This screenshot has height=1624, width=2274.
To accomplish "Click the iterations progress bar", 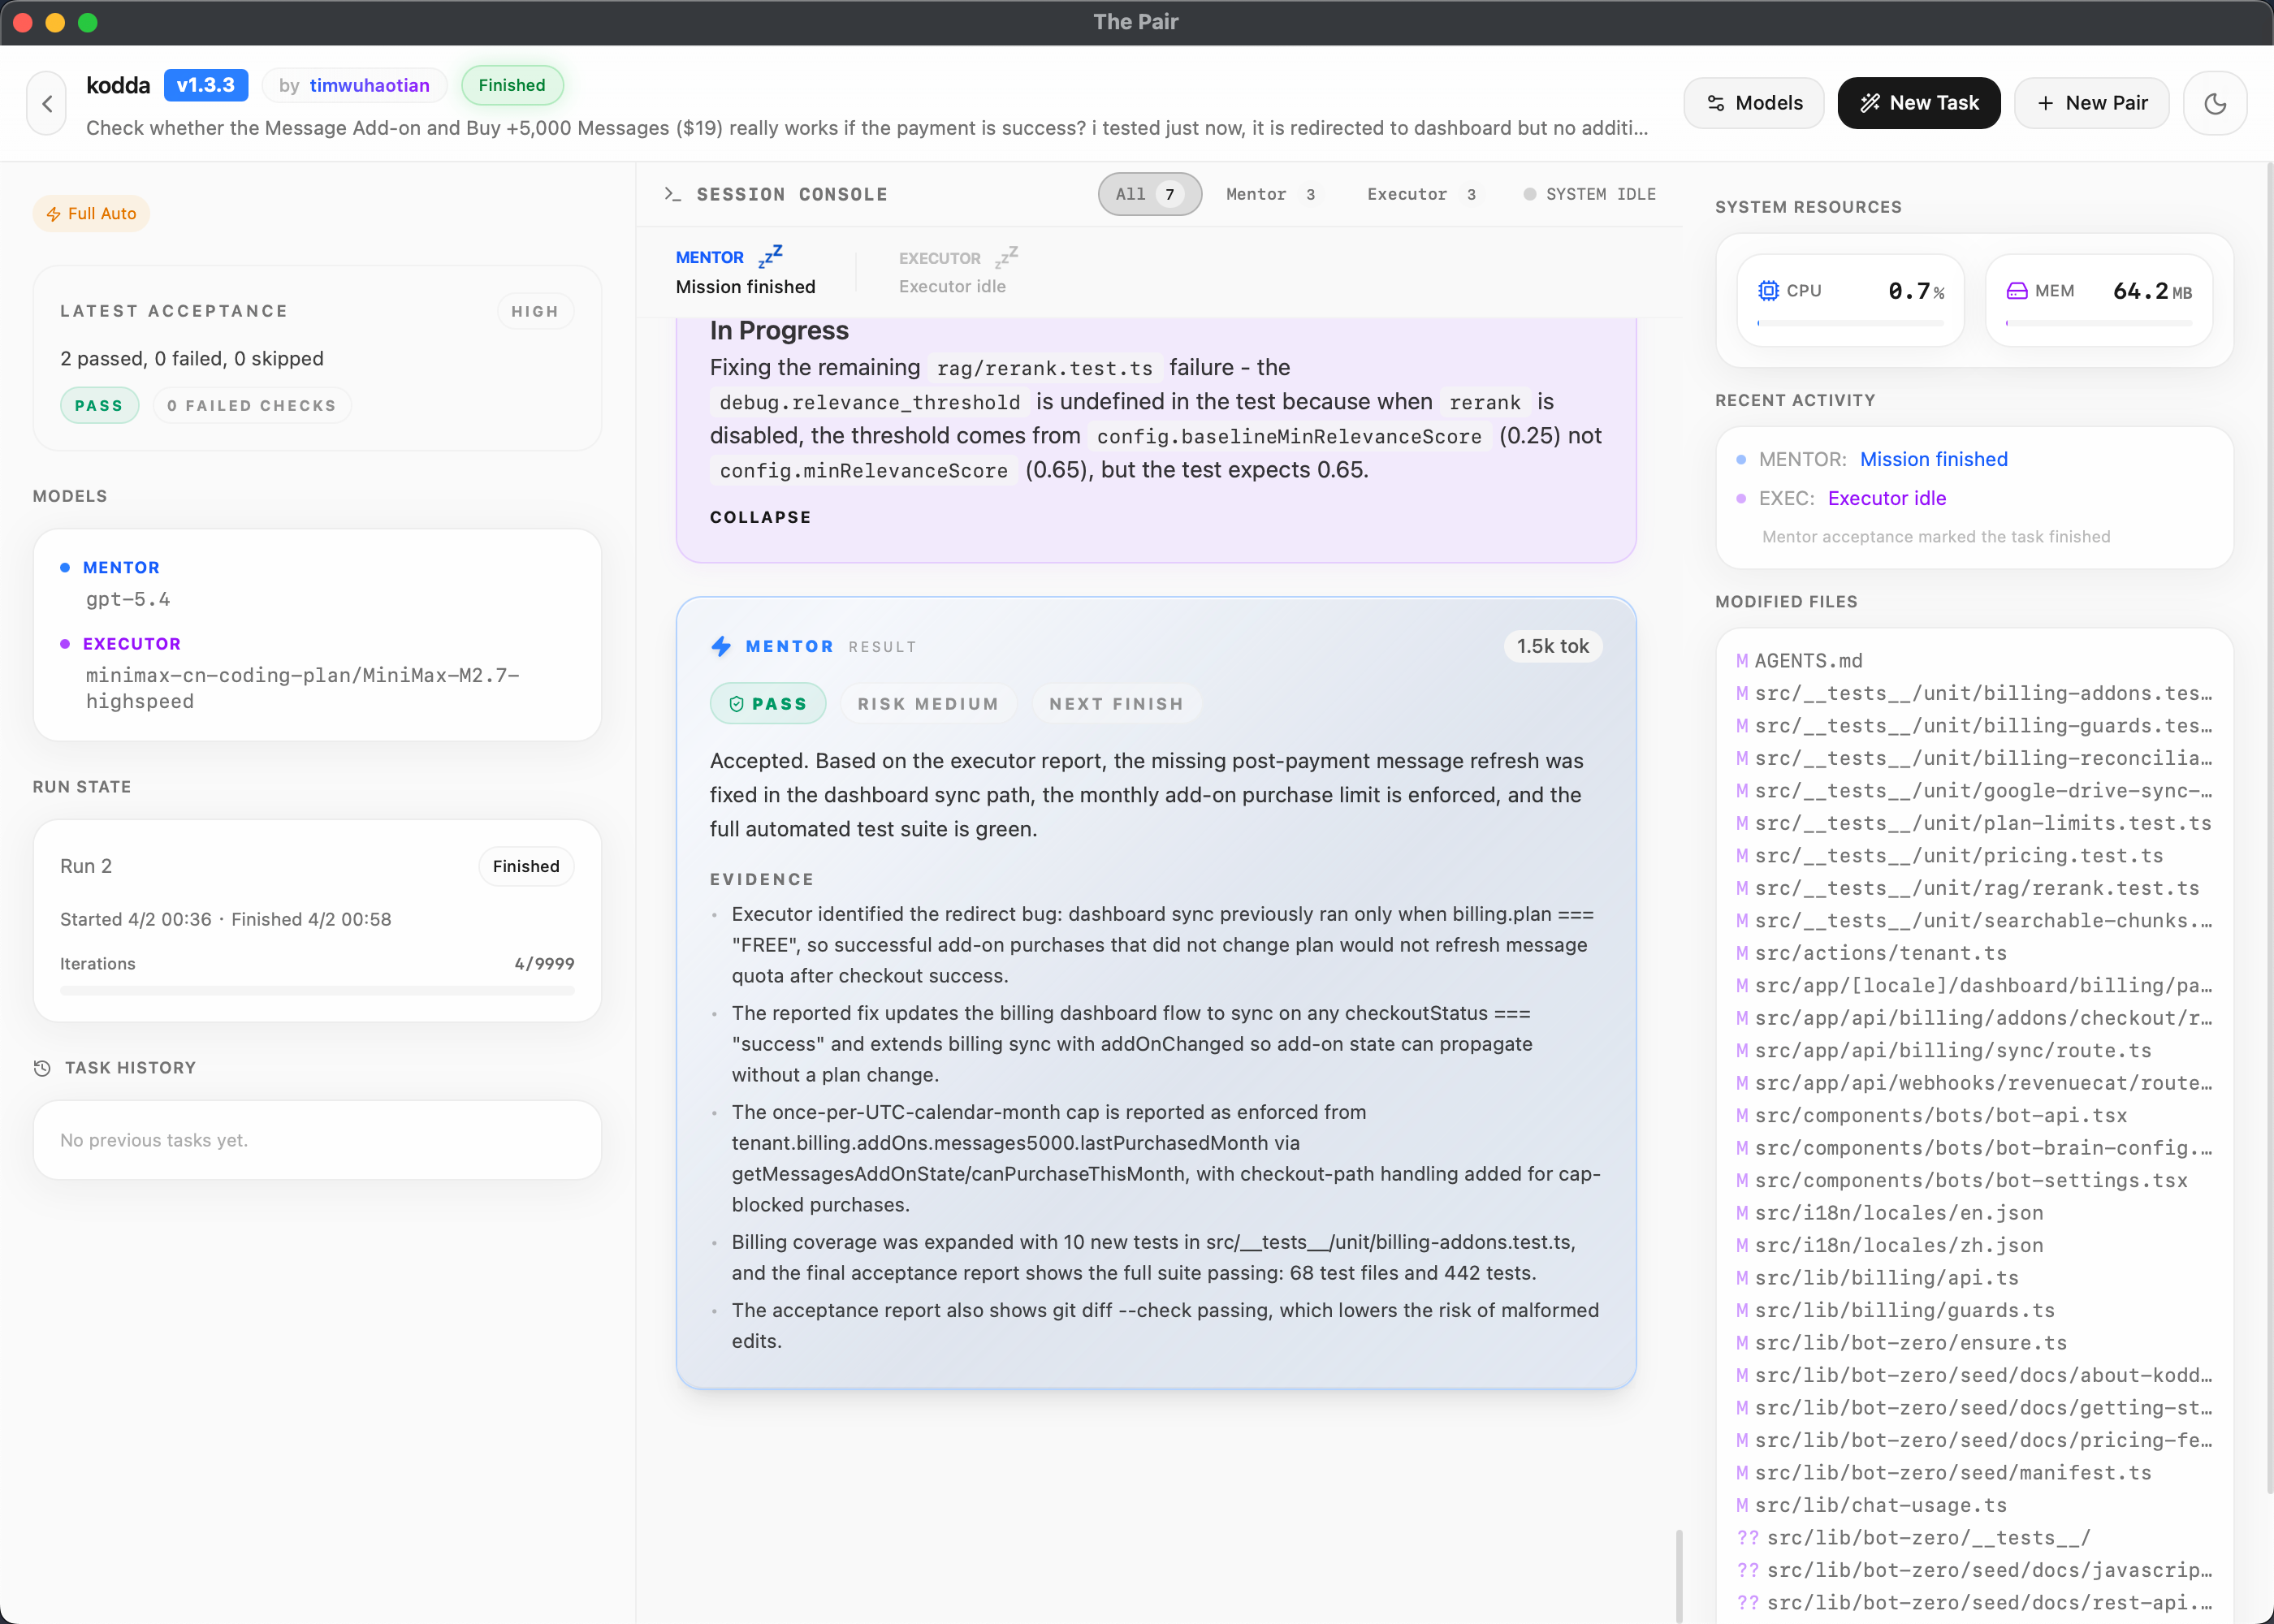I will (317, 990).
